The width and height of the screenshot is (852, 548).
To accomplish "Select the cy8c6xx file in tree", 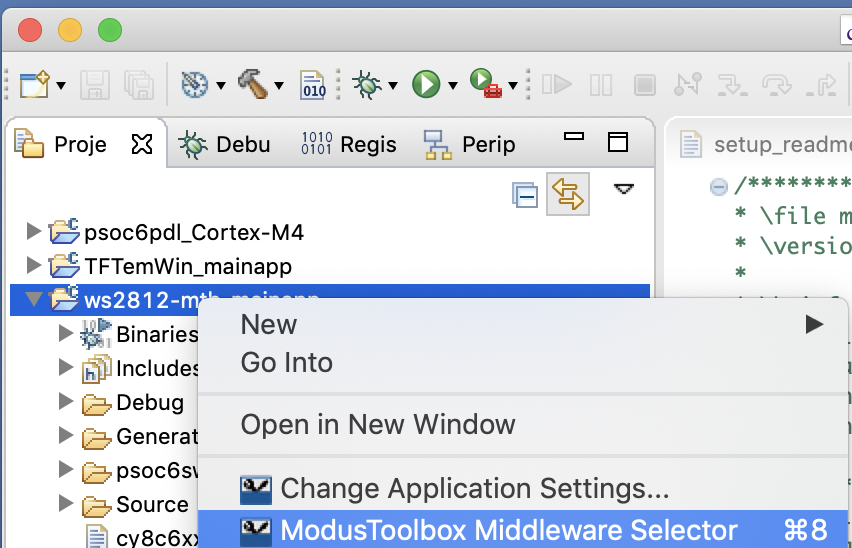I will [157, 538].
